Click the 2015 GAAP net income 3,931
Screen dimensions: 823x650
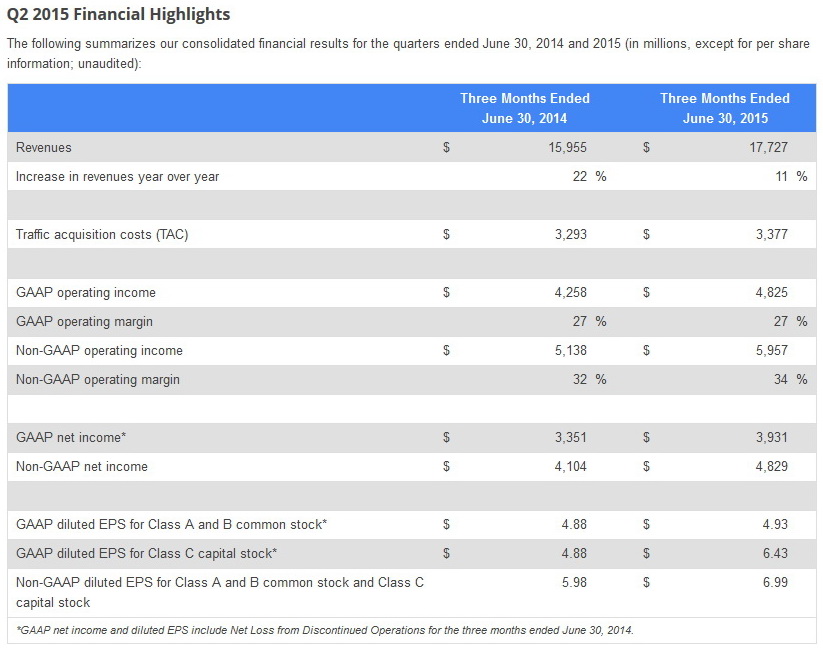[772, 437]
